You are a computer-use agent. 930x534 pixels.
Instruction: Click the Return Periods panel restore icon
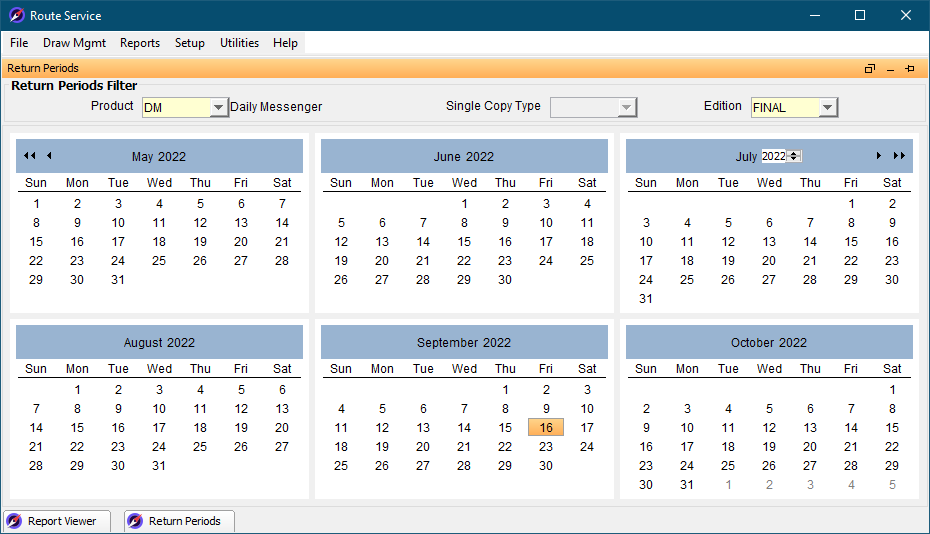click(x=870, y=69)
